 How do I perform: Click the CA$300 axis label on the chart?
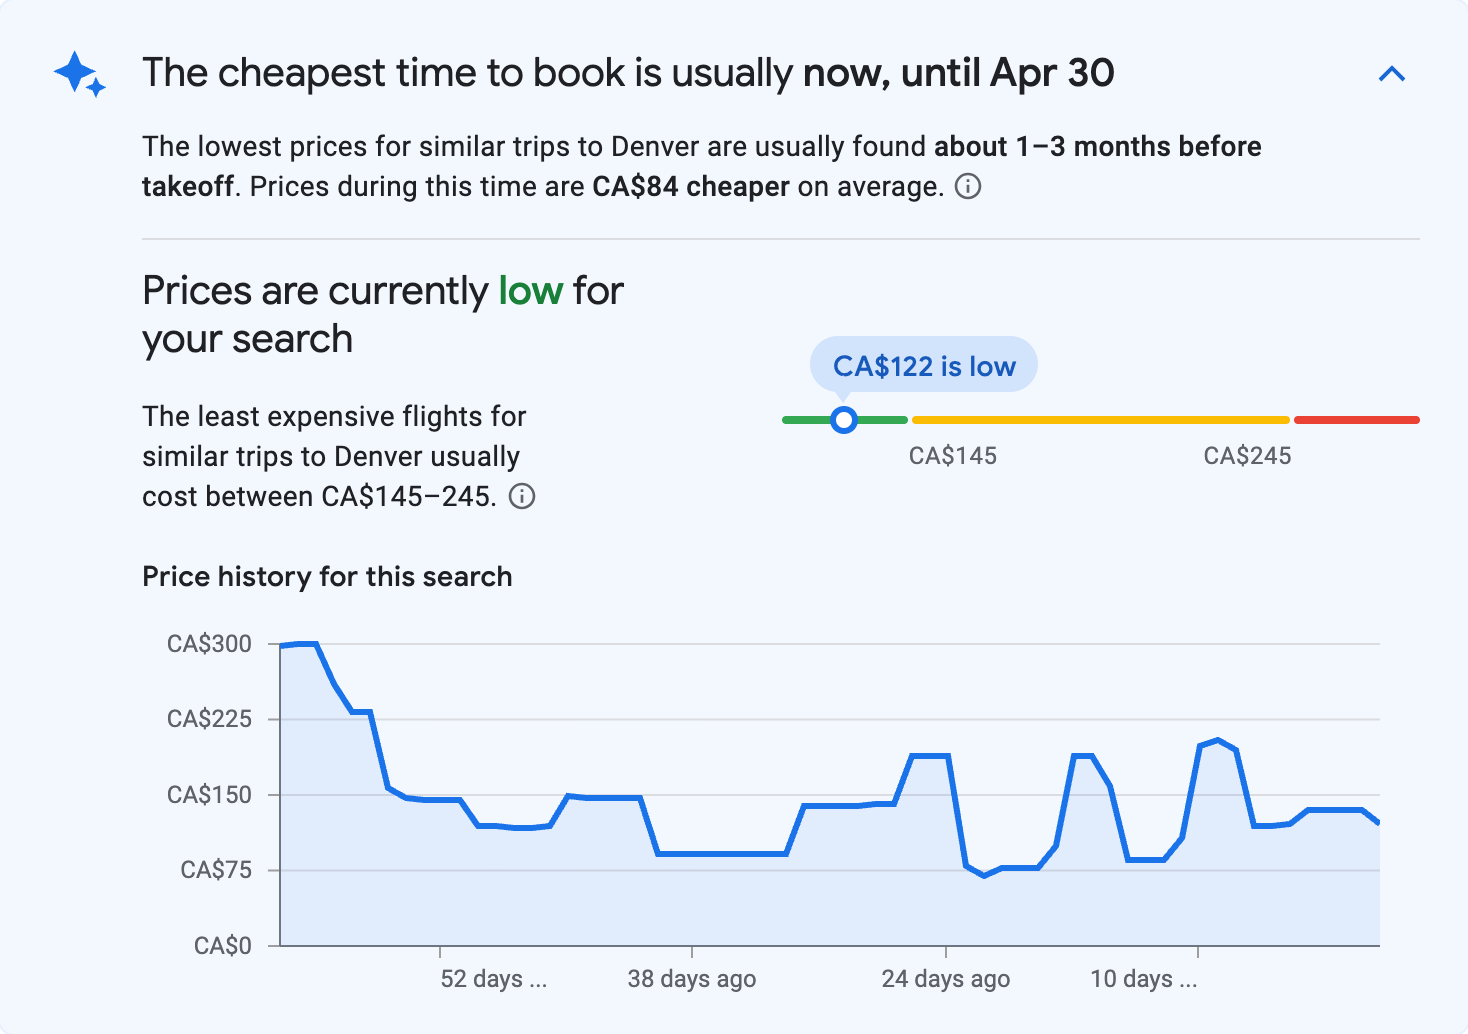(211, 644)
